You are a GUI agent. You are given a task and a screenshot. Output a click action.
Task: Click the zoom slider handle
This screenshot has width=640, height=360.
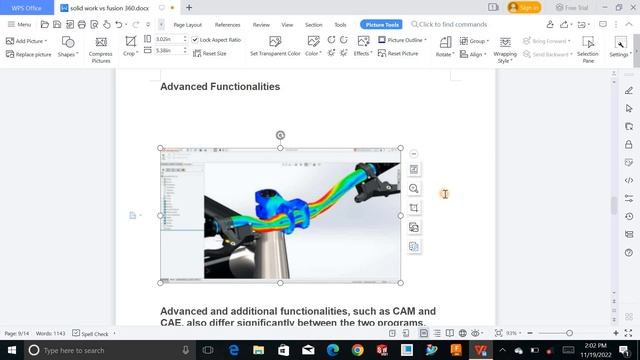[569, 333]
